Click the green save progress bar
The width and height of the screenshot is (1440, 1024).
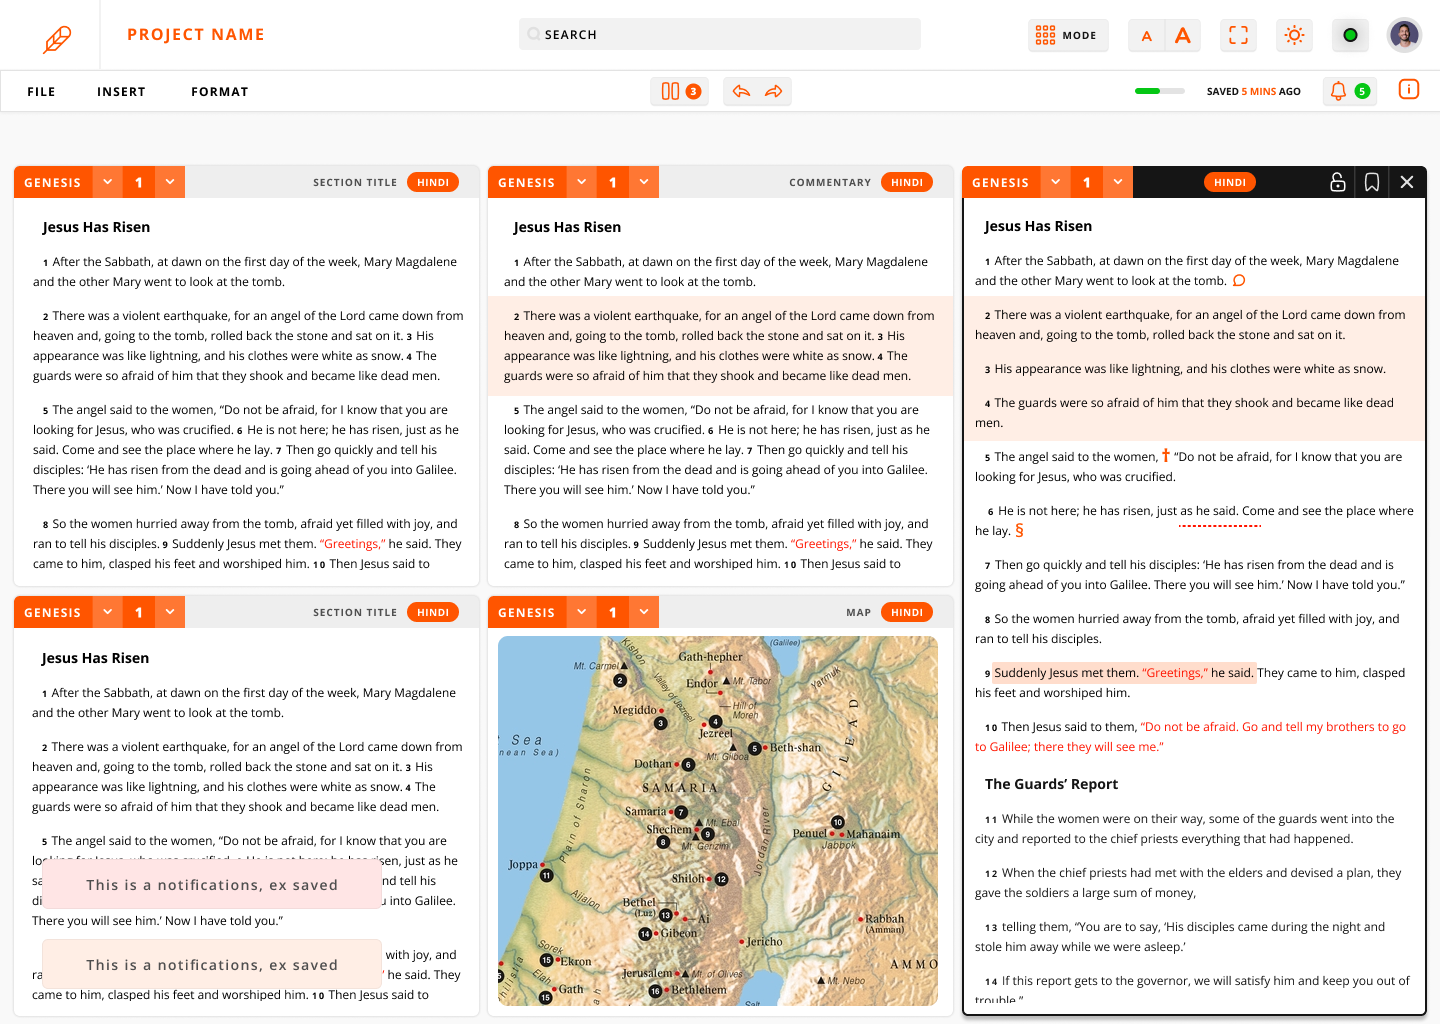(1160, 91)
